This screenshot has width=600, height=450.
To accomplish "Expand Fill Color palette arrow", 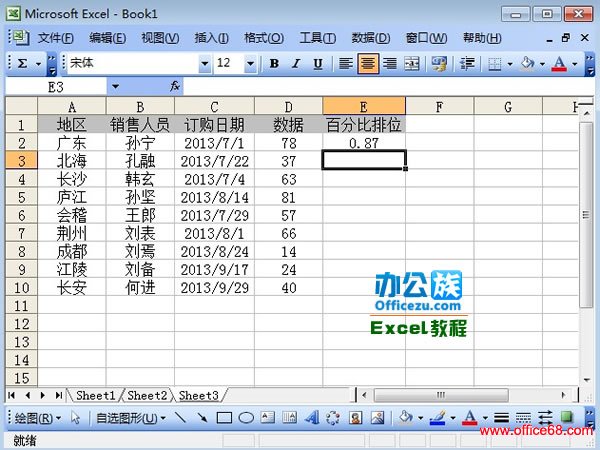I will click(542, 64).
